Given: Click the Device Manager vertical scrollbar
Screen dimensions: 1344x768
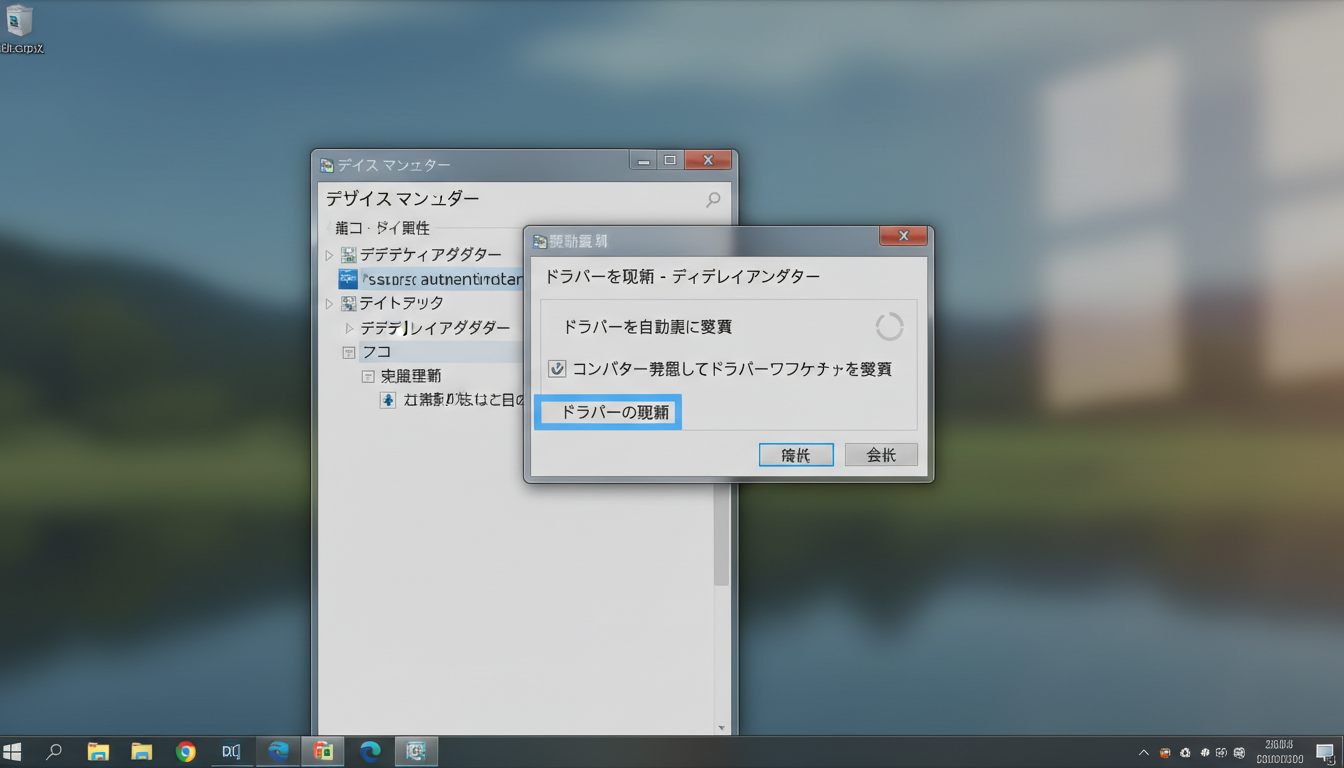Looking at the screenshot, I should [722, 540].
